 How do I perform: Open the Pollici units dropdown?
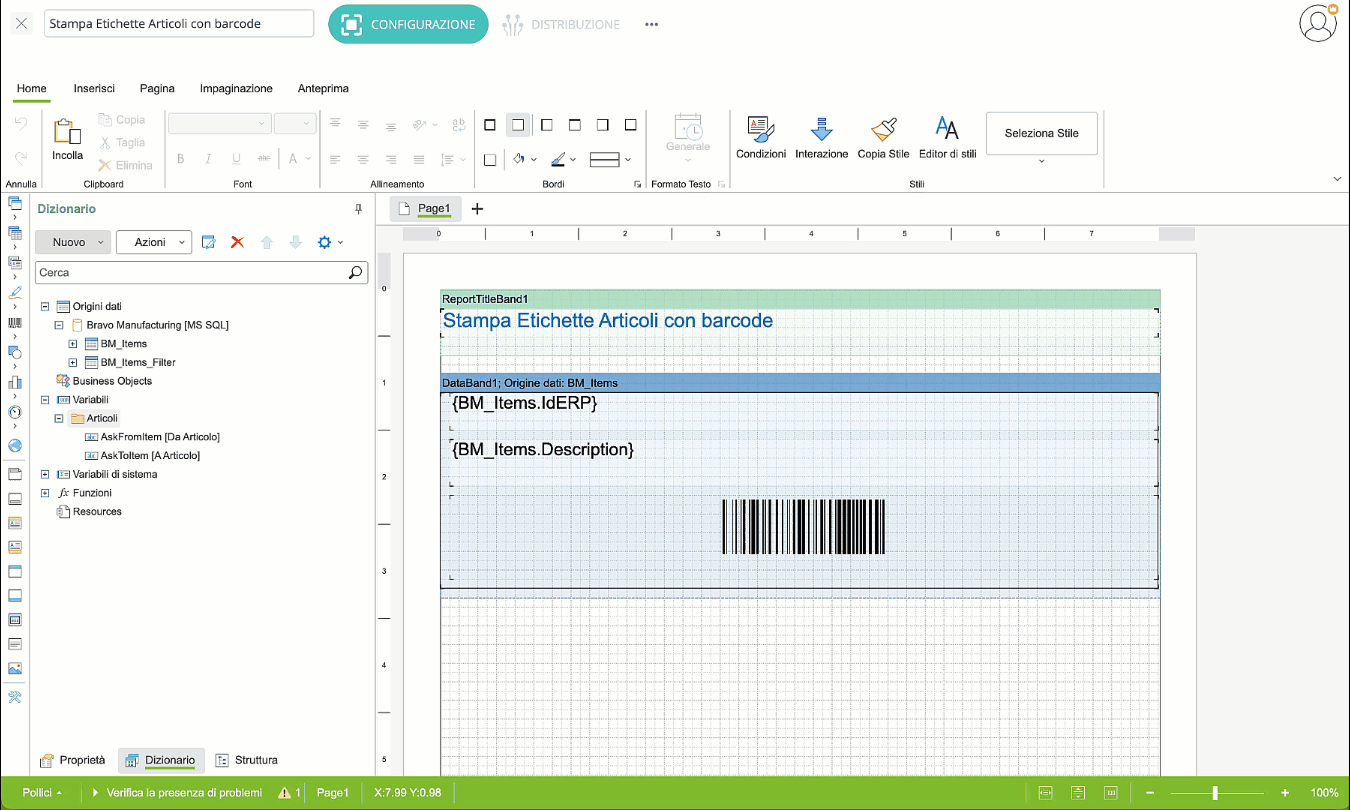[x=42, y=792]
